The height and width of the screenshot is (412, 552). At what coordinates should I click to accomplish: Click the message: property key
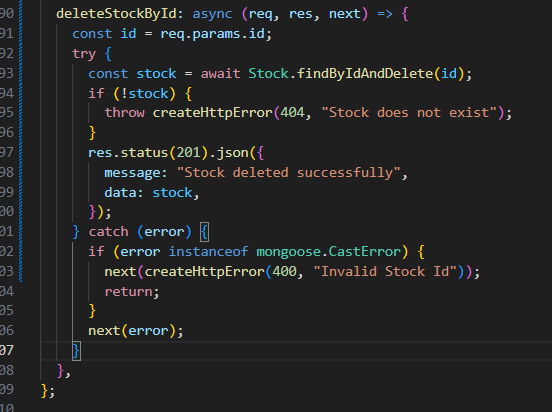pyautogui.click(x=136, y=173)
